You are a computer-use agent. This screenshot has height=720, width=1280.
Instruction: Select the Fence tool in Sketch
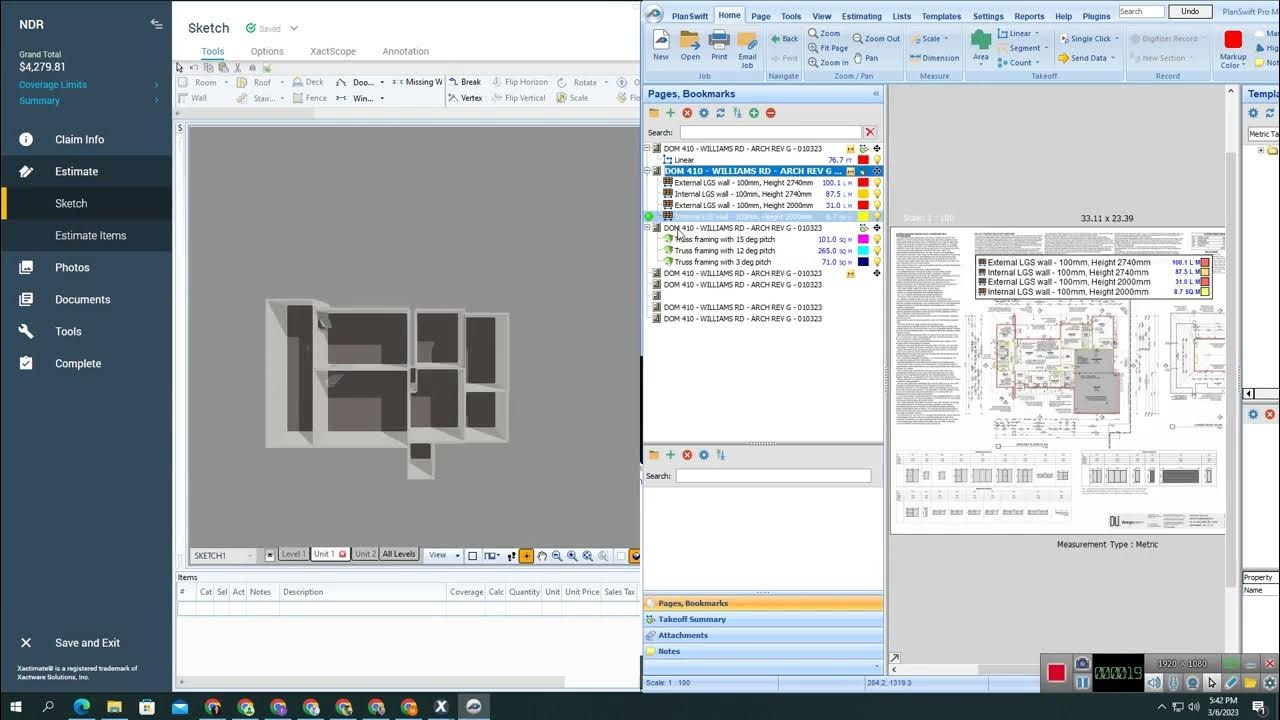pos(308,98)
